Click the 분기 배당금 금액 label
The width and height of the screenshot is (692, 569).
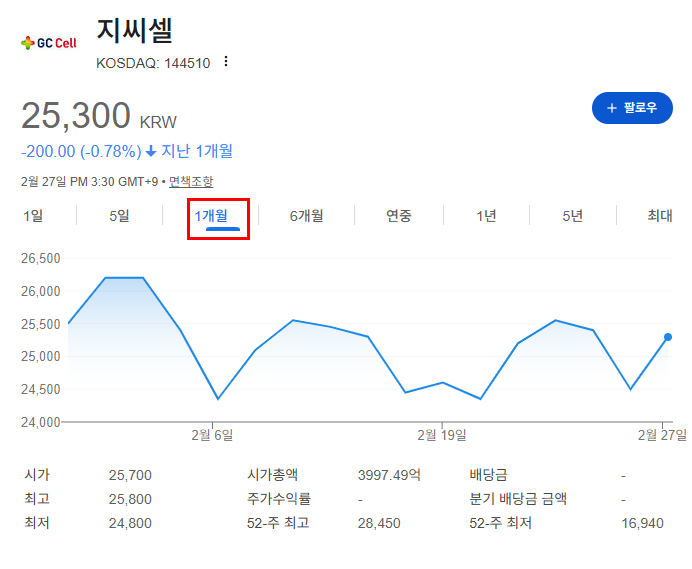tap(518, 499)
